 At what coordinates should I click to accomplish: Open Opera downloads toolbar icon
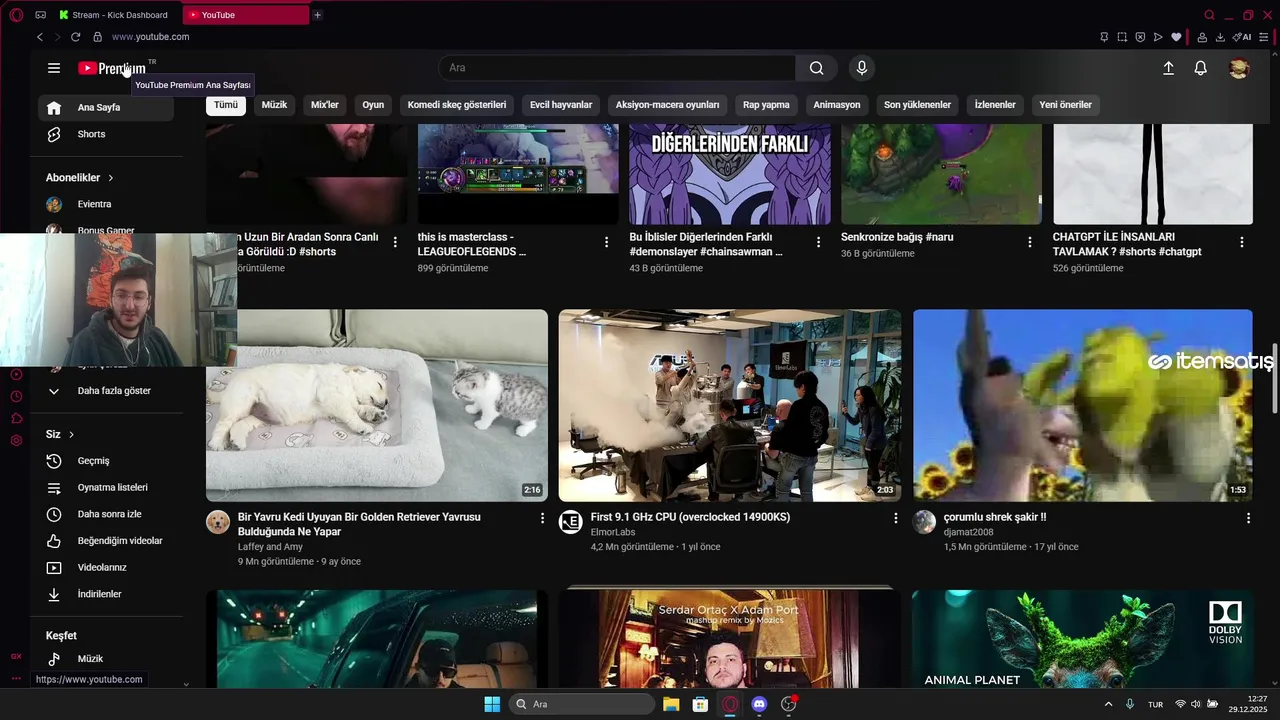(x=1220, y=37)
